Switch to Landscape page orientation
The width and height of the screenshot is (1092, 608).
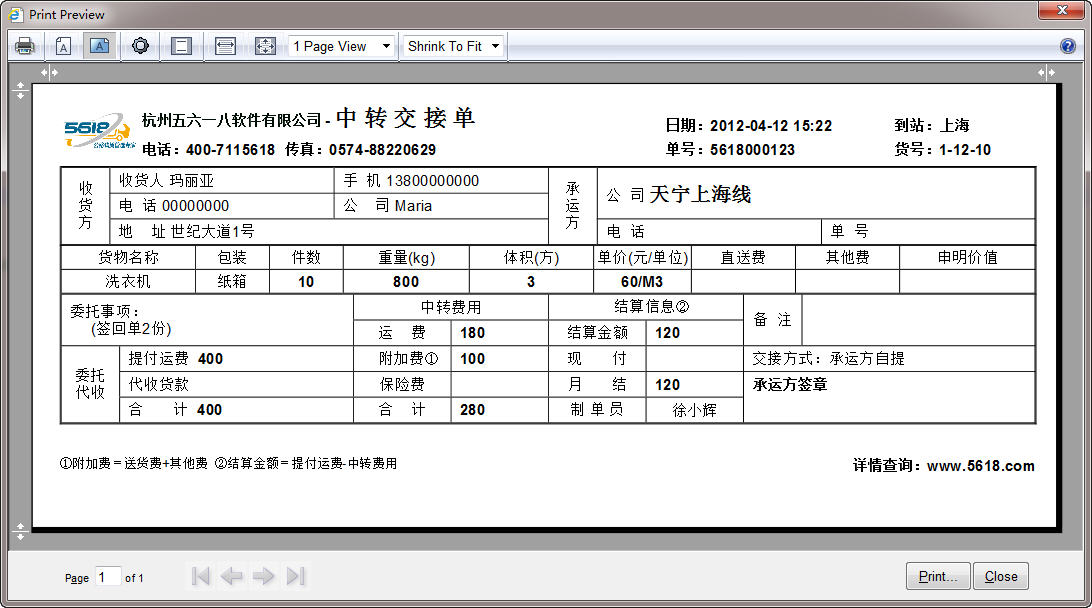coord(99,46)
